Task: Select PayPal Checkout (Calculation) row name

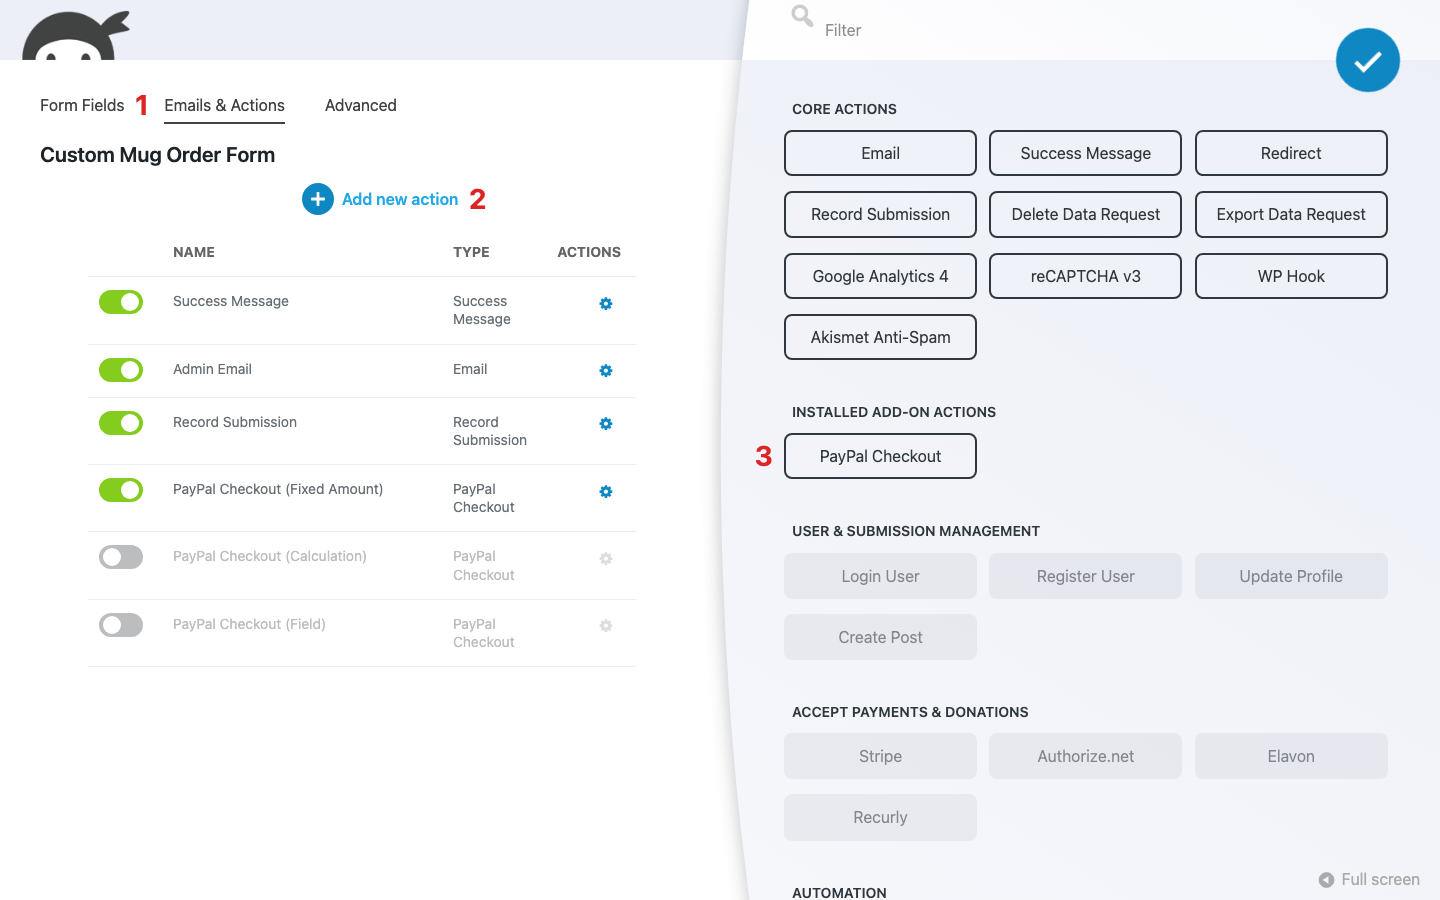Action: click(x=270, y=556)
